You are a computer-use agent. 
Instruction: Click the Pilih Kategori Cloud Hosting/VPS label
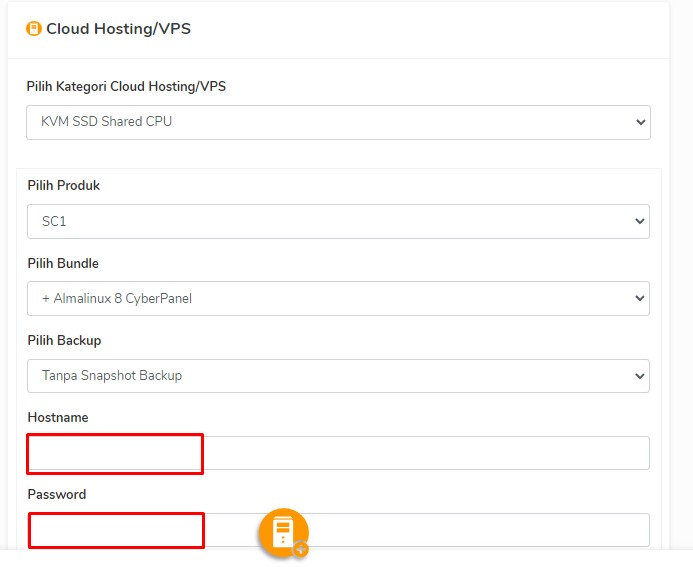pyautogui.click(x=126, y=86)
